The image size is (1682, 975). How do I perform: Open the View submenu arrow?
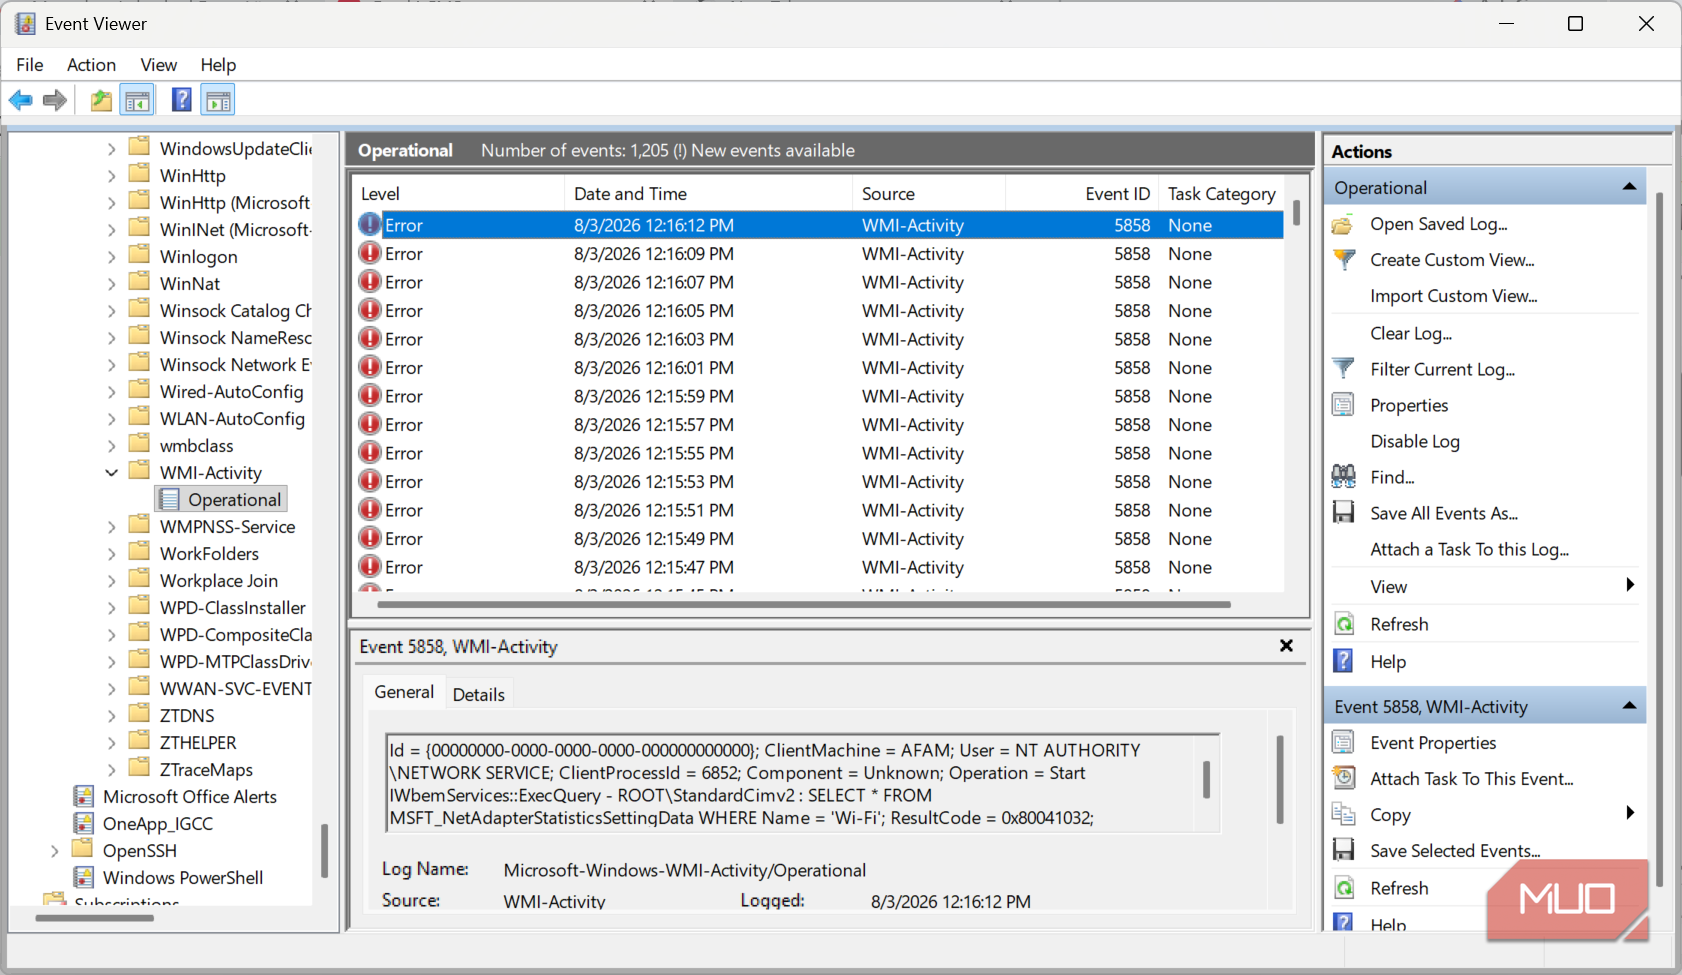tap(1630, 585)
